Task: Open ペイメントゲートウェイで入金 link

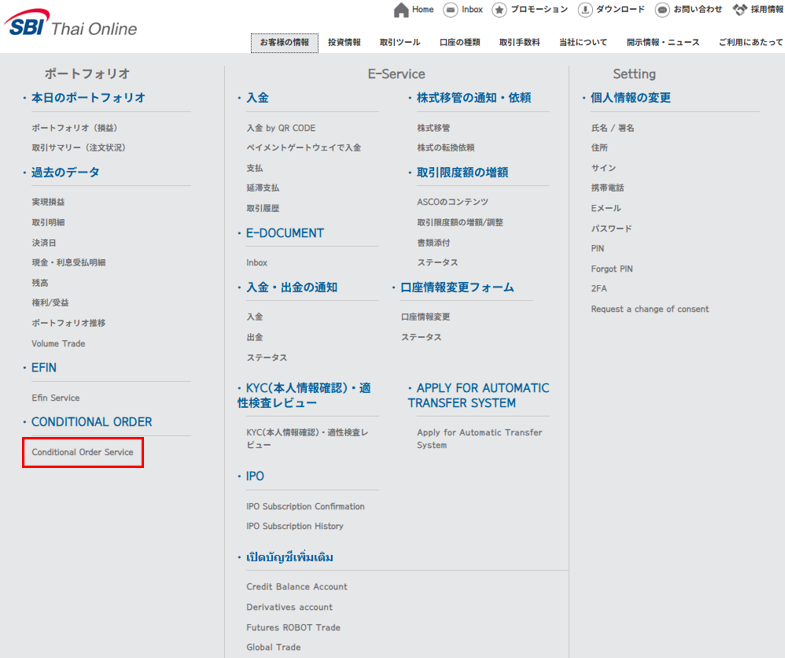Action: [x=304, y=148]
